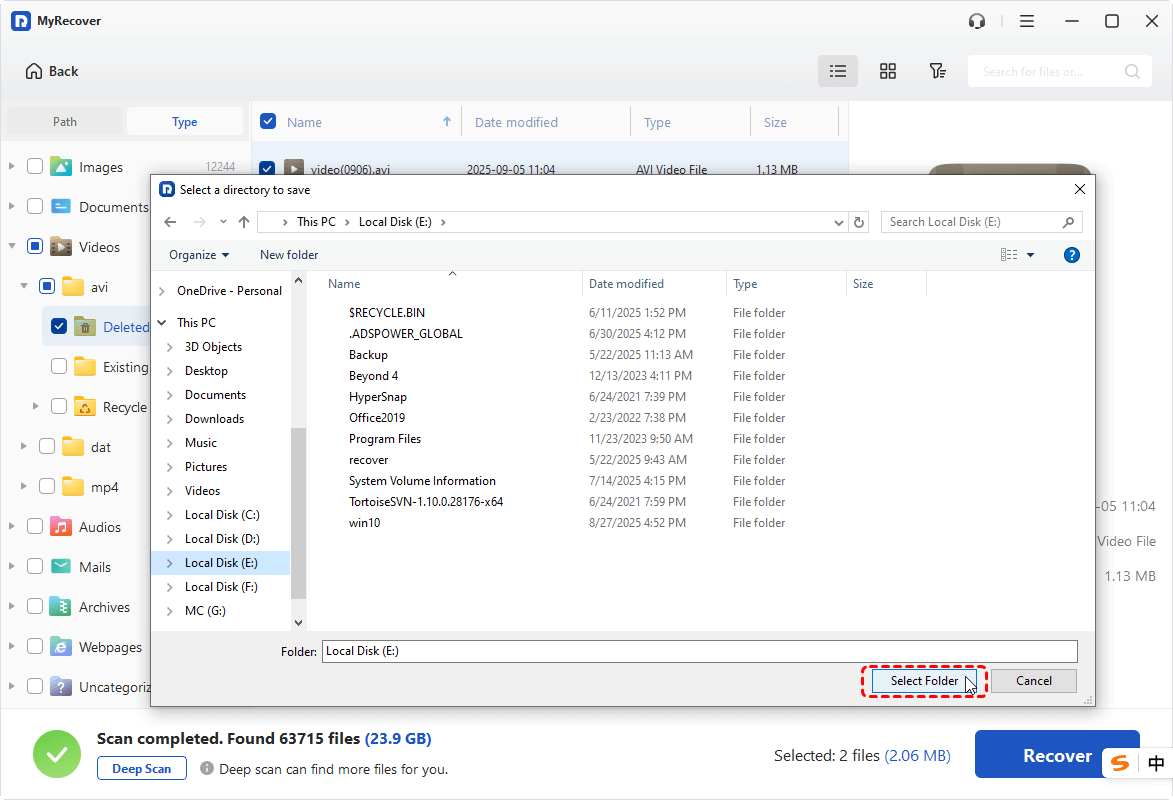
Task: Click the Archives category icon
Action: point(61,606)
